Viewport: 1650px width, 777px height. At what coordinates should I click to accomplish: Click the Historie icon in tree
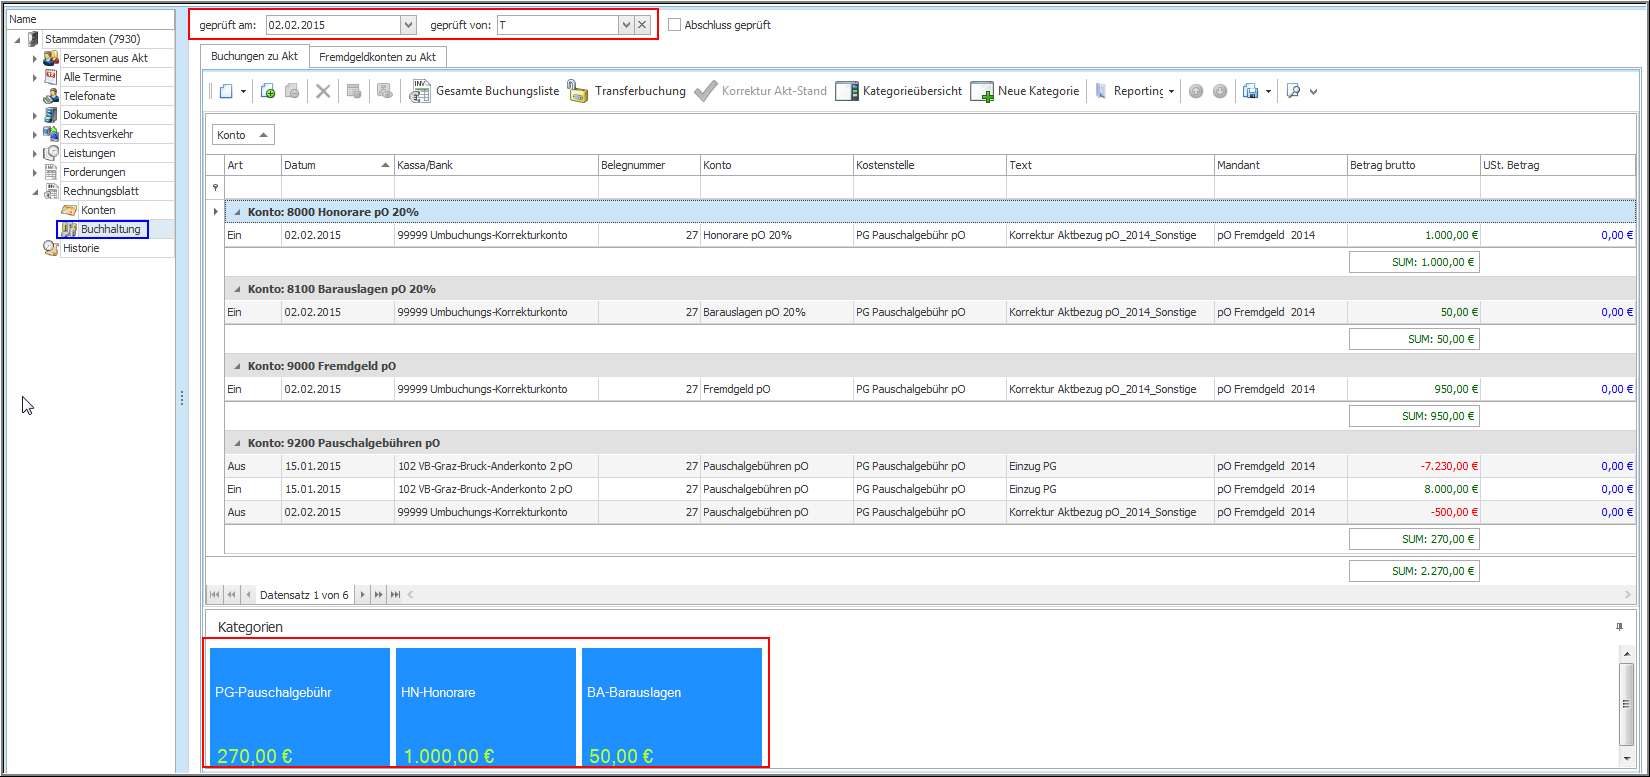[51, 248]
